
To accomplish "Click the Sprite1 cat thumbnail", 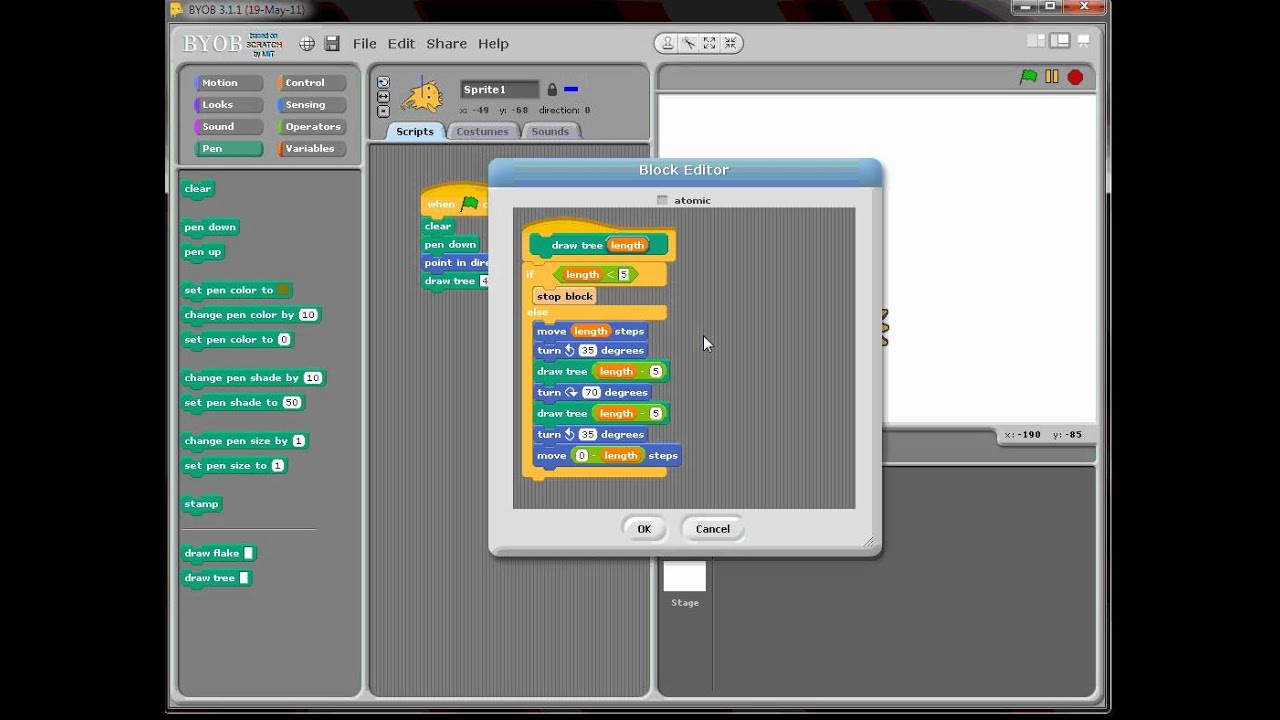I will click(422, 96).
